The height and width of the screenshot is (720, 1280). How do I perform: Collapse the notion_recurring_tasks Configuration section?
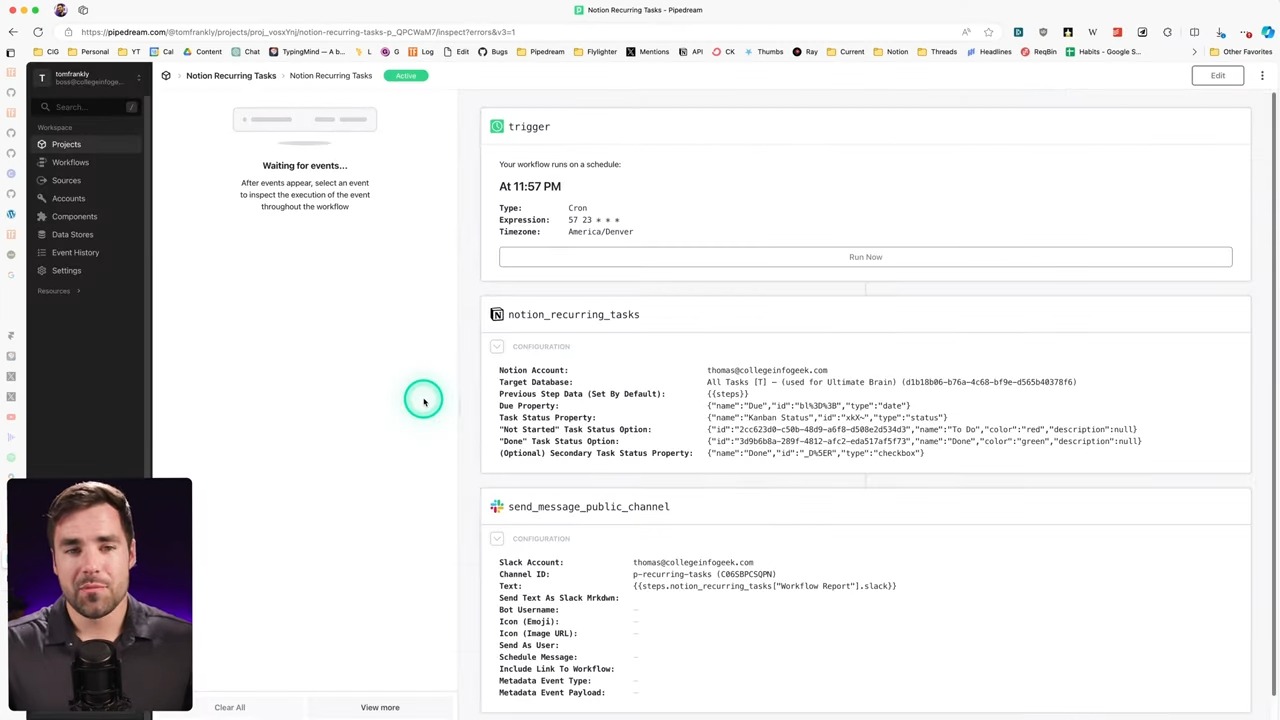(x=497, y=347)
